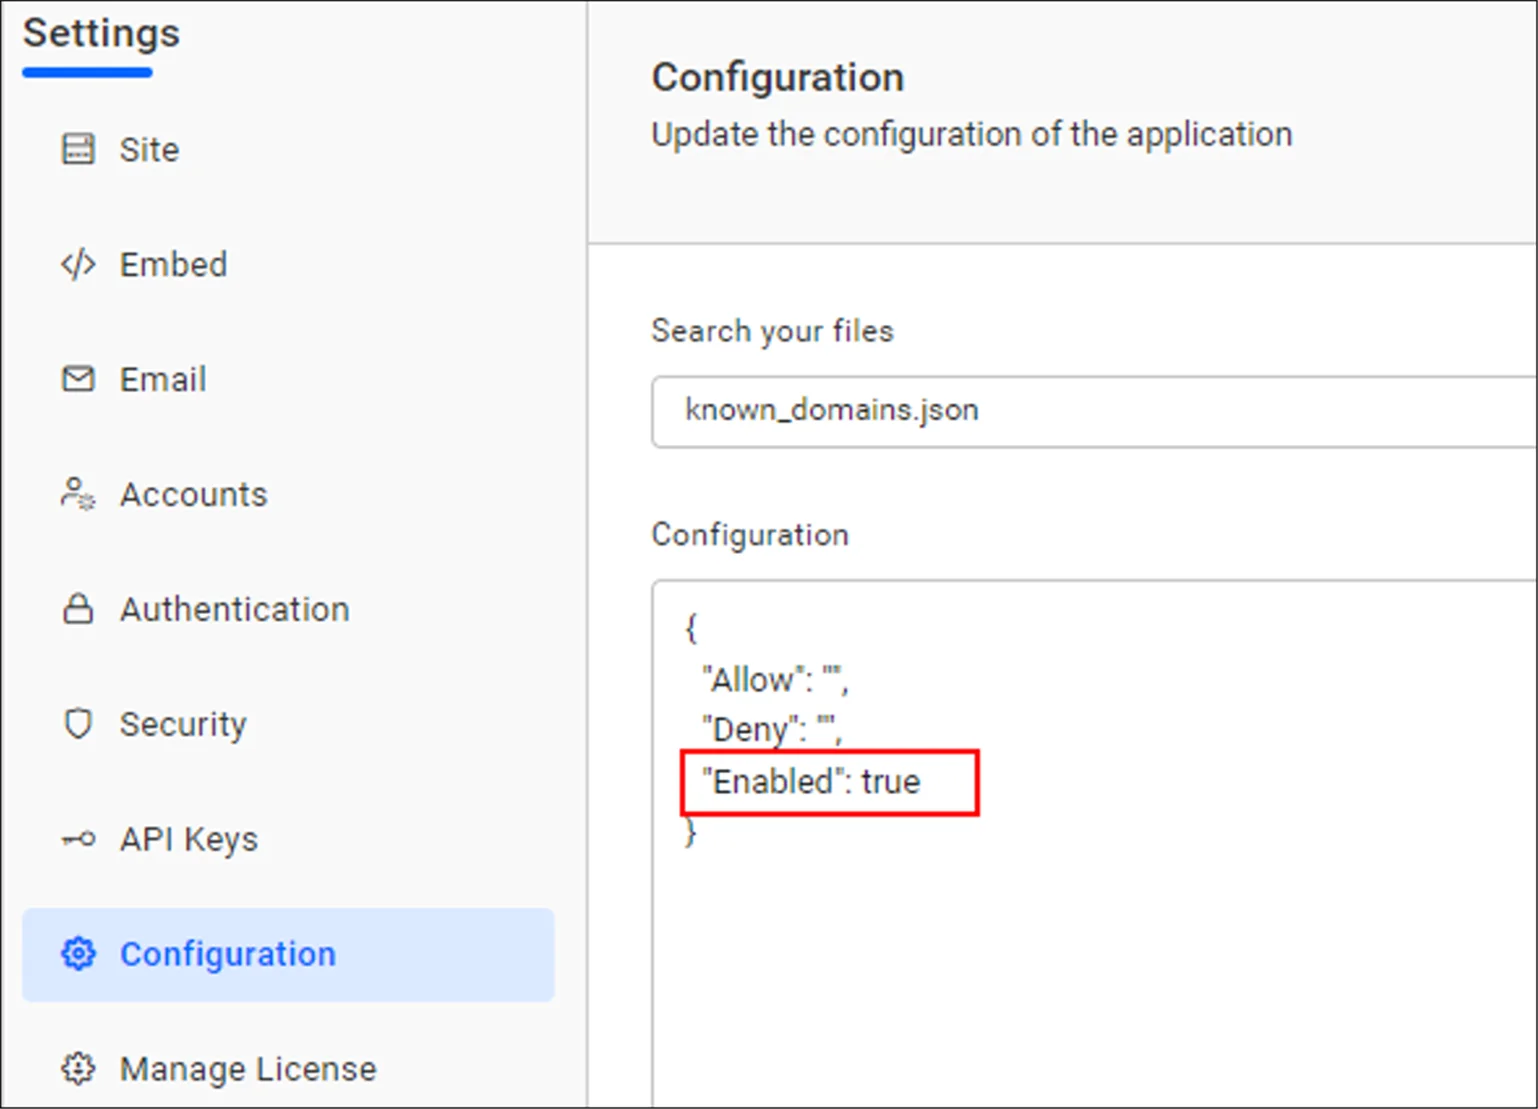Go to the API Keys page
This screenshot has height=1109, width=1538.
coord(189,838)
